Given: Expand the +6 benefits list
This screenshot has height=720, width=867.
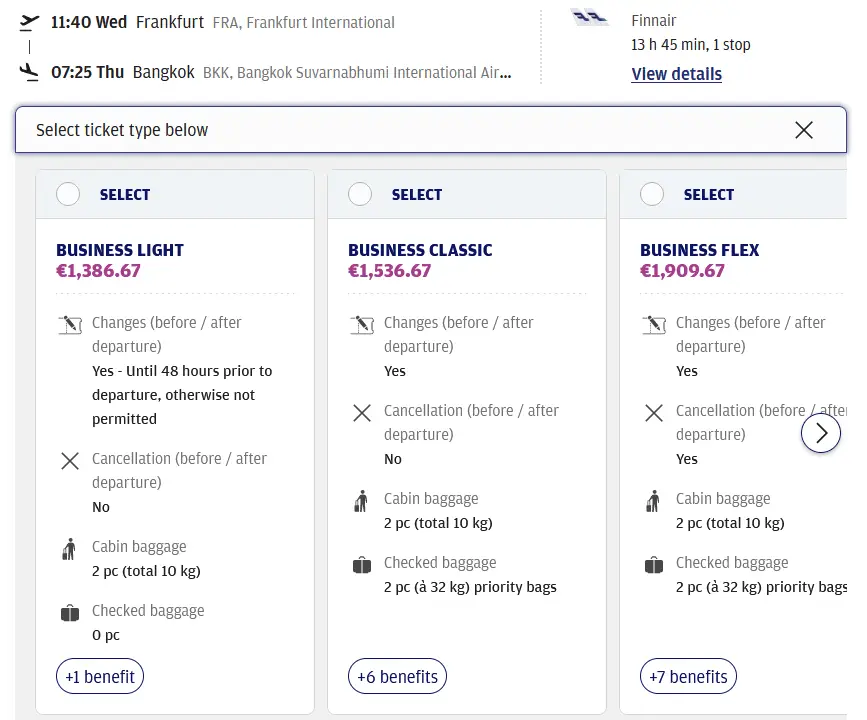Looking at the screenshot, I should 397,677.
